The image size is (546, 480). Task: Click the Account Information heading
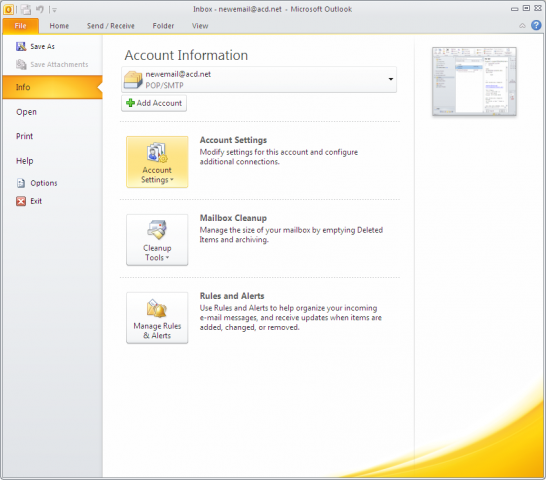coord(186,55)
